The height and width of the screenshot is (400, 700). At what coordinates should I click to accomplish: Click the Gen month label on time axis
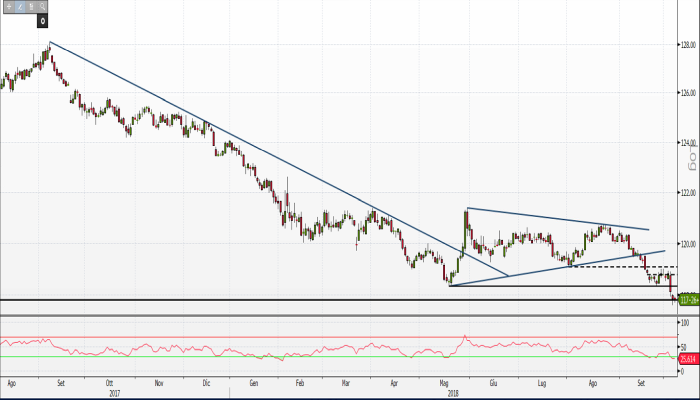point(254,383)
